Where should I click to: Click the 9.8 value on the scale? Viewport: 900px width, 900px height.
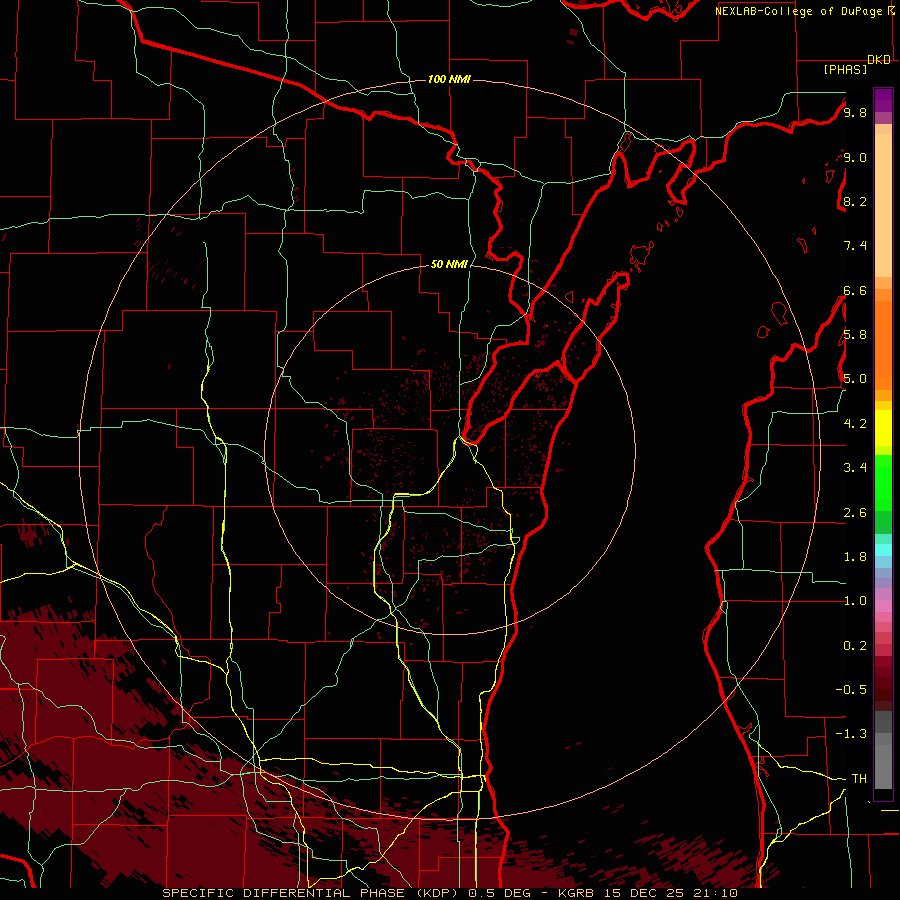855,112
